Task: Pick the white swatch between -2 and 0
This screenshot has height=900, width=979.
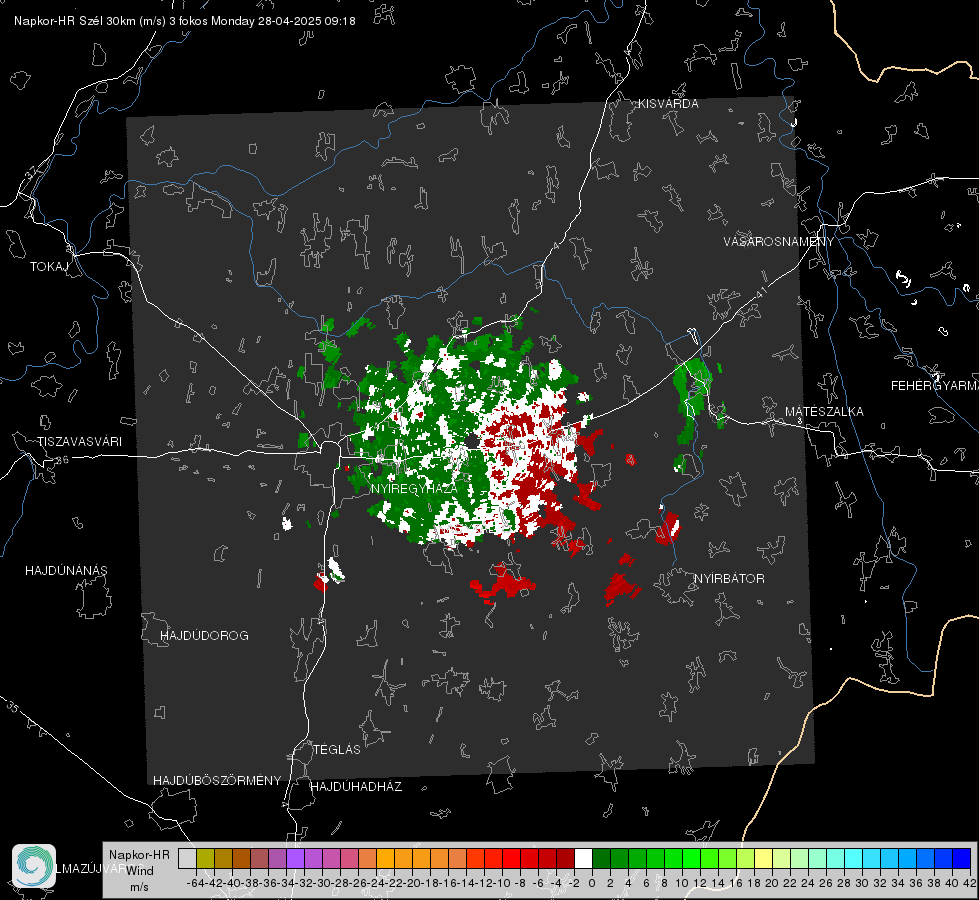Action: point(583,858)
